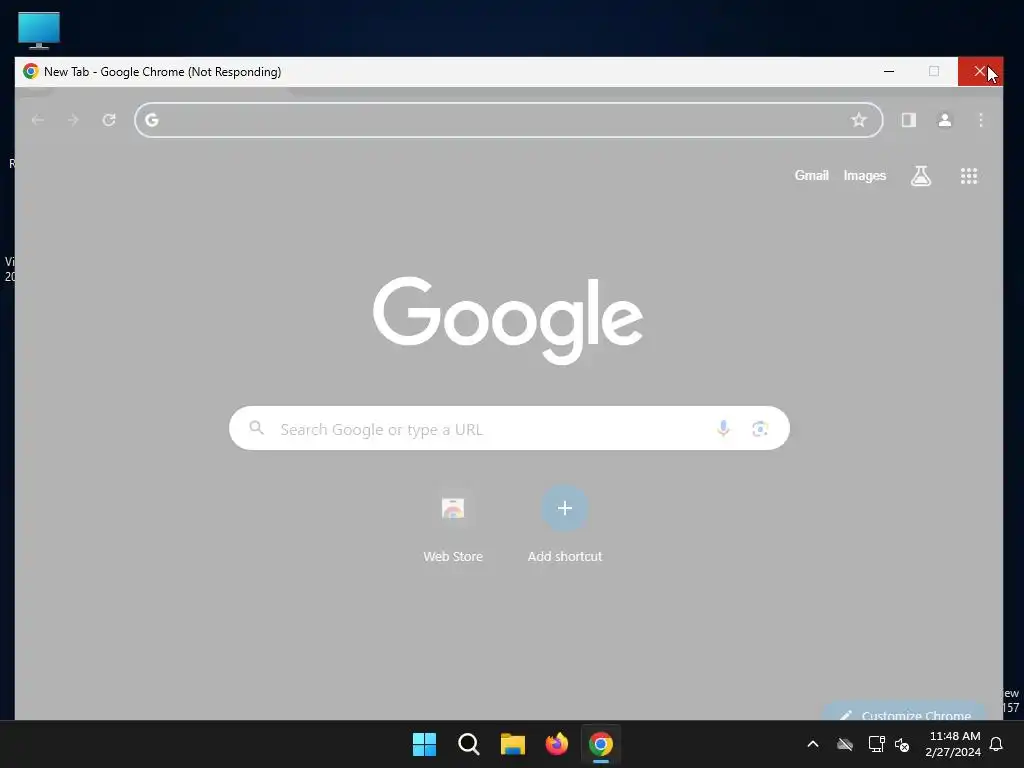Click Chrome icon in title bar

click(31, 71)
